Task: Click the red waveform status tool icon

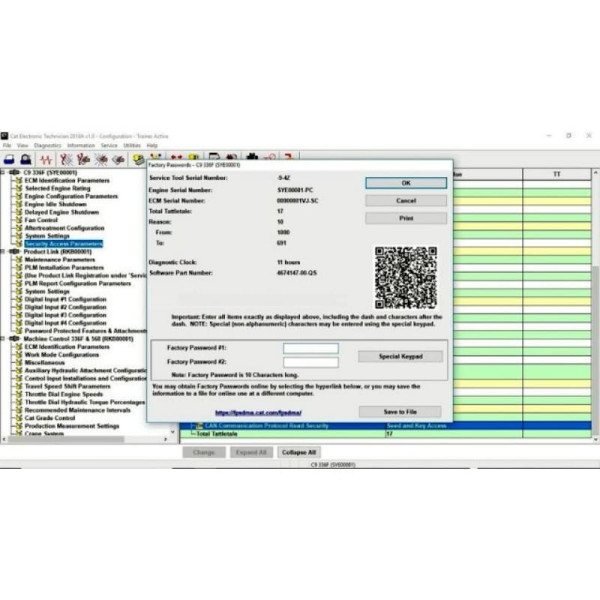Action: coord(45,159)
